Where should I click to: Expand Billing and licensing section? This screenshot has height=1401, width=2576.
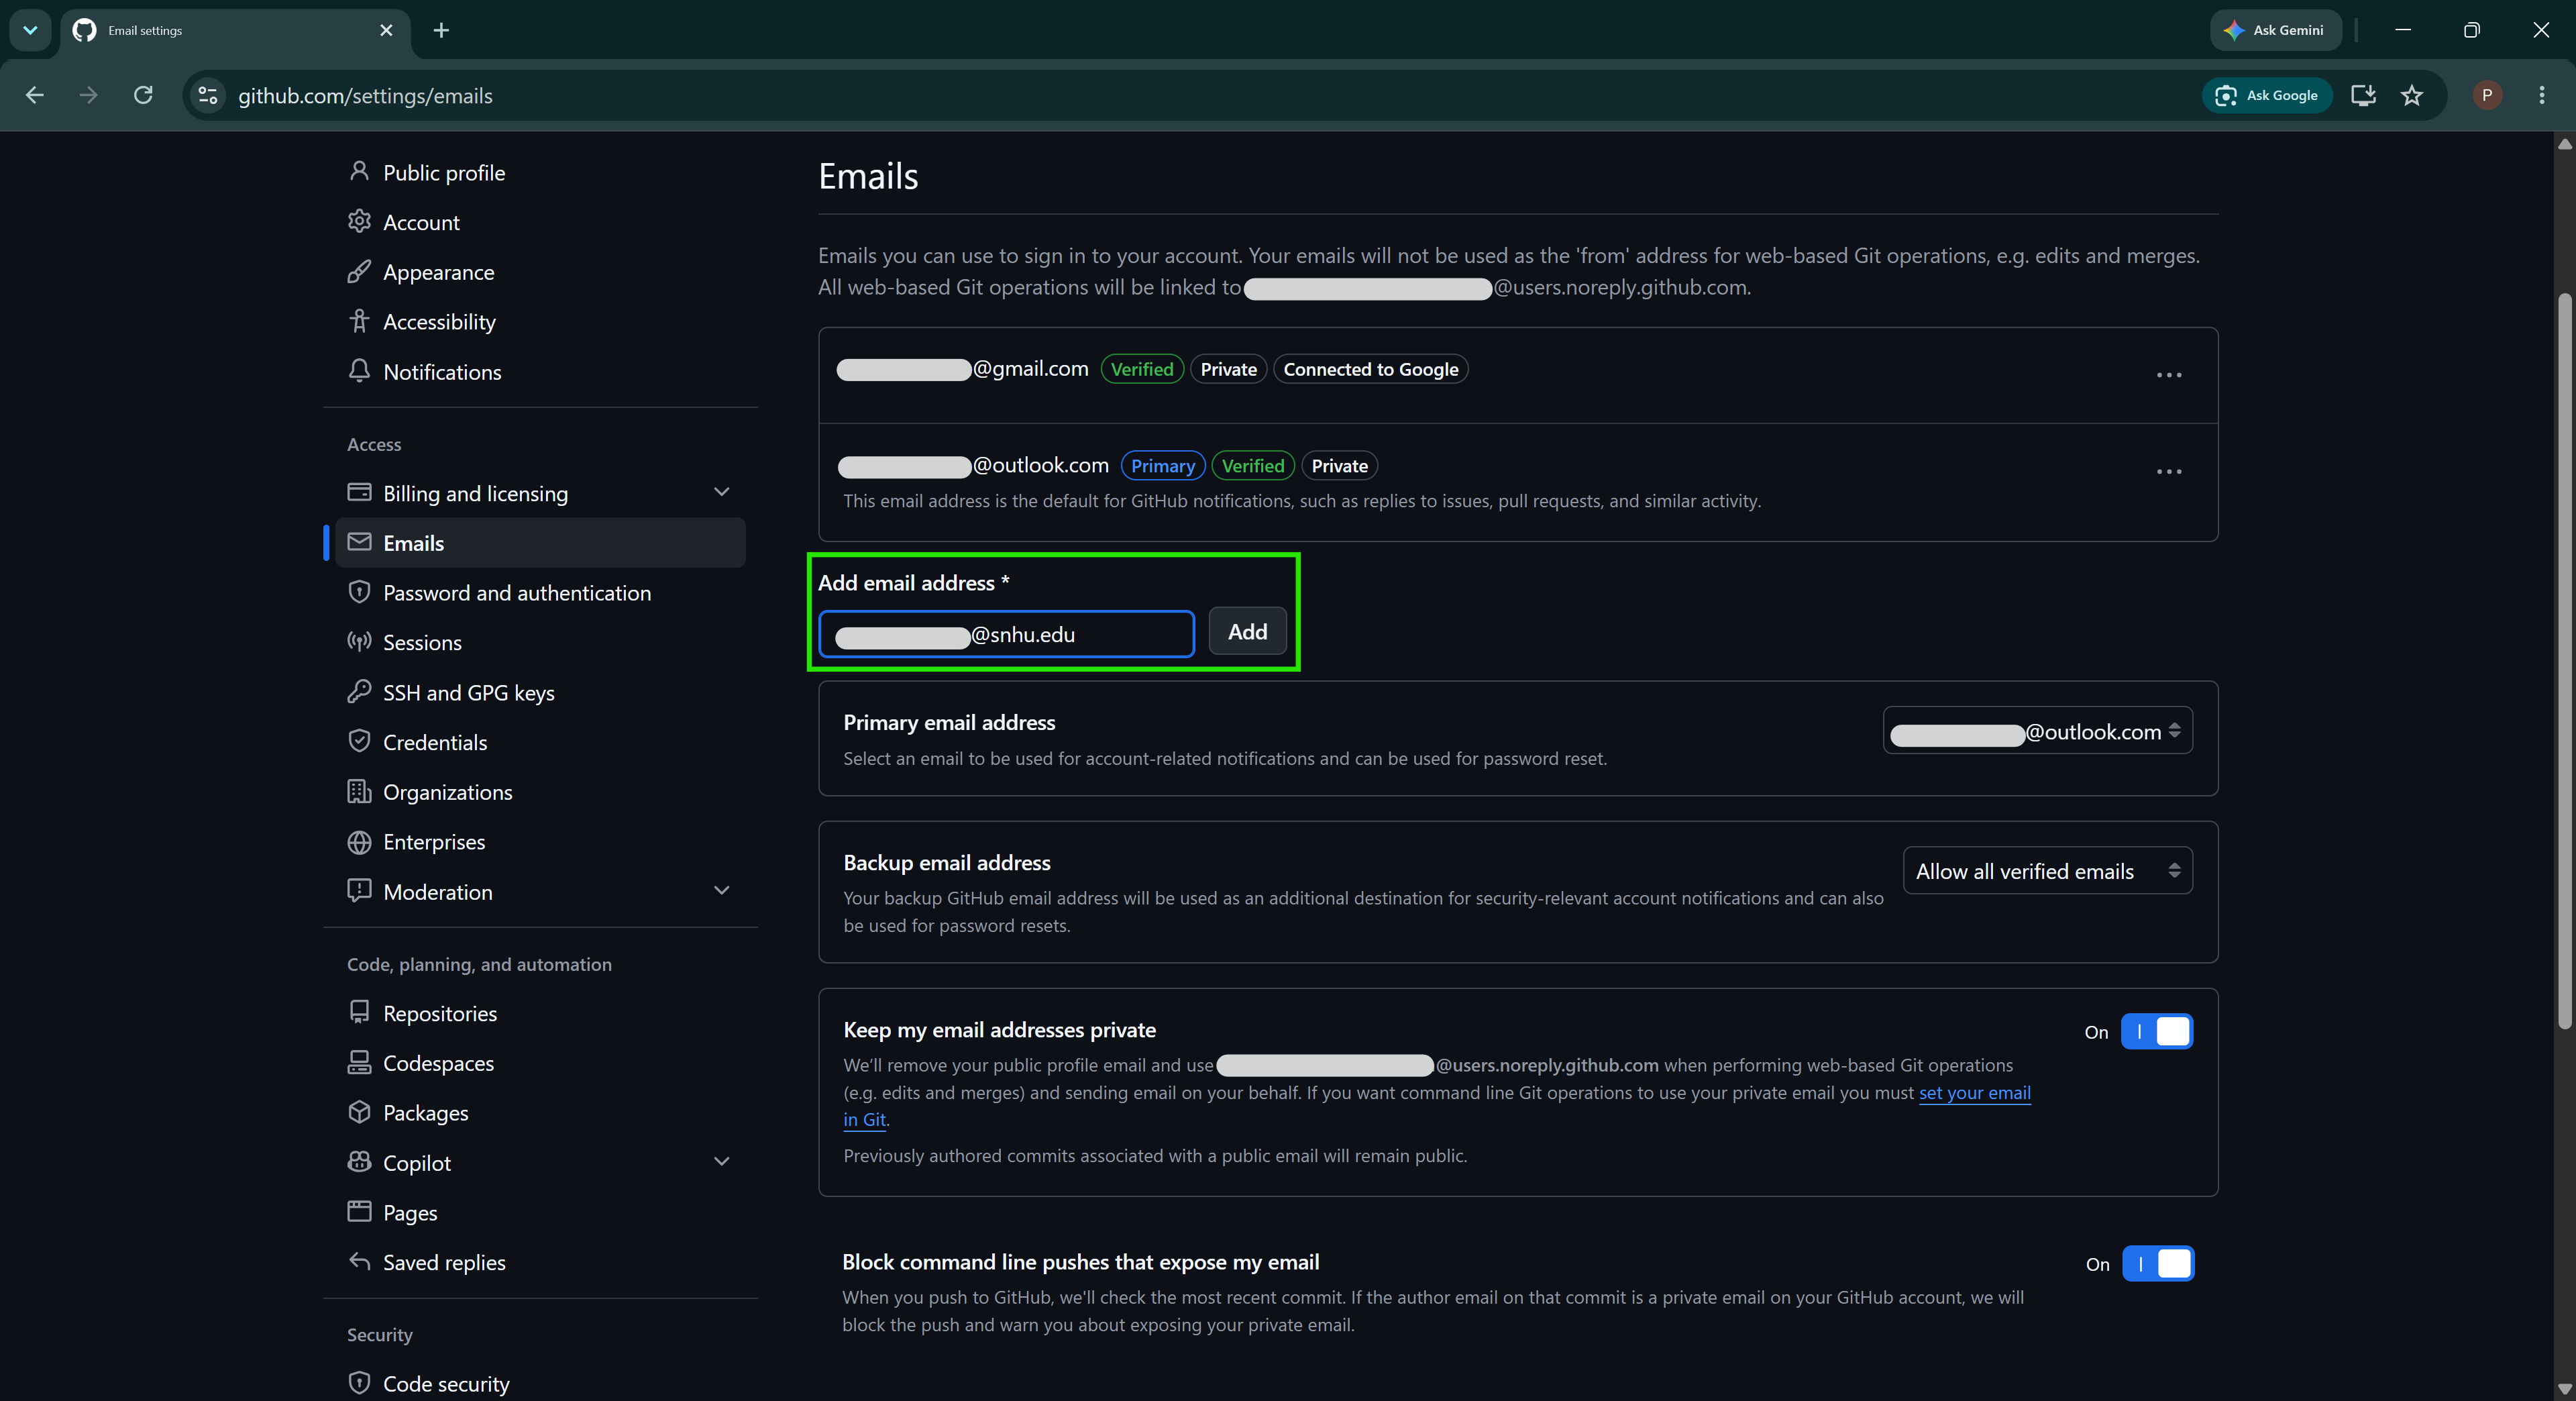[721, 492]
